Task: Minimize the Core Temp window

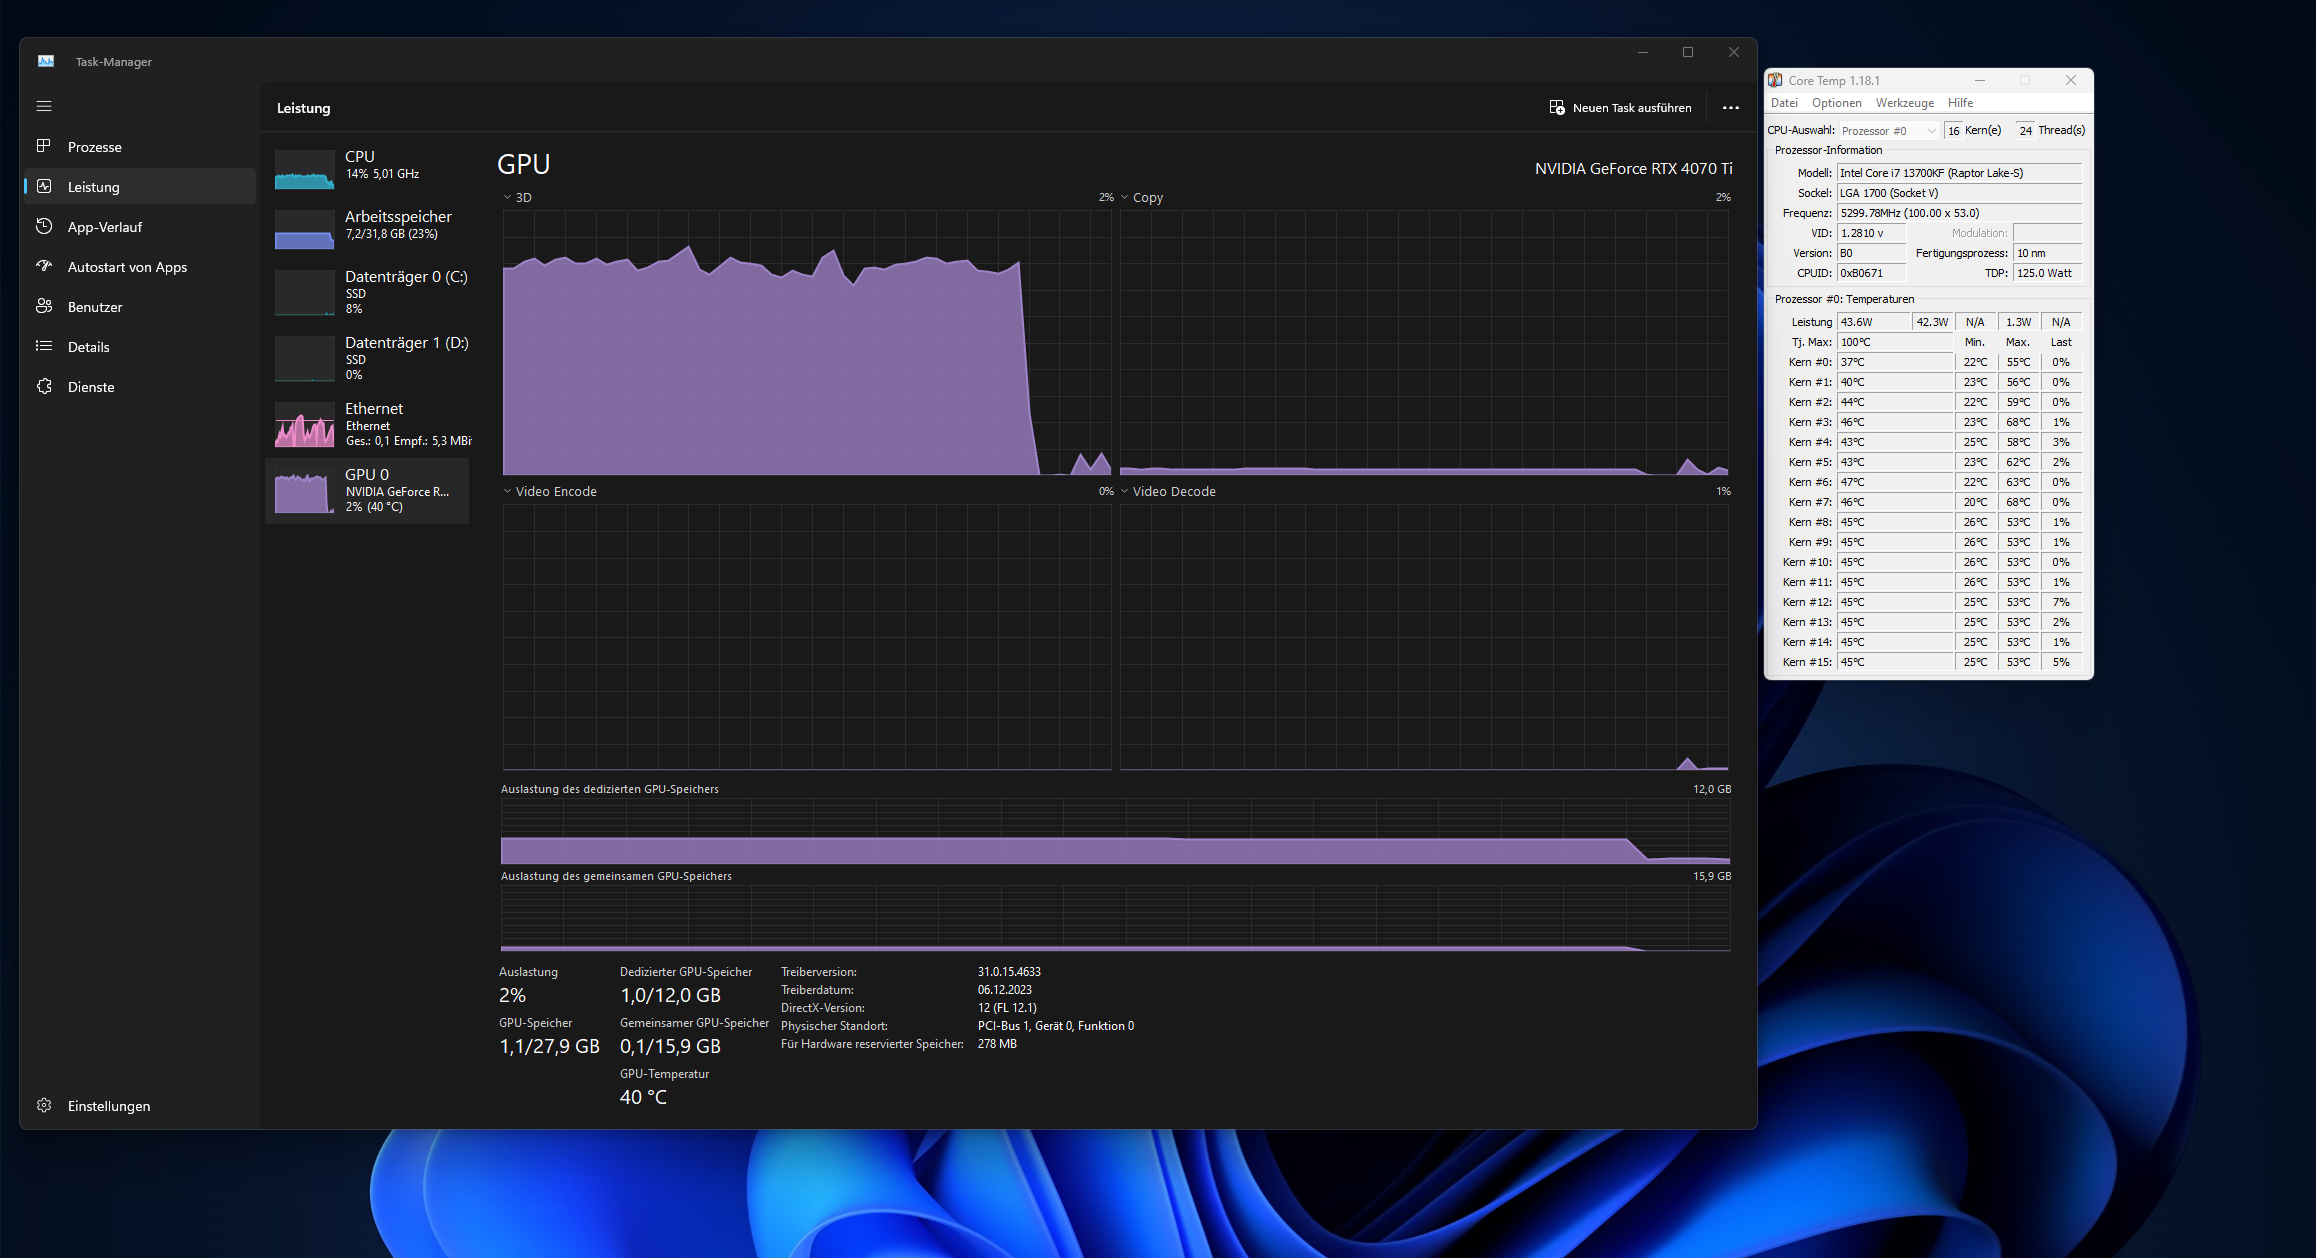Action: 1979,80
